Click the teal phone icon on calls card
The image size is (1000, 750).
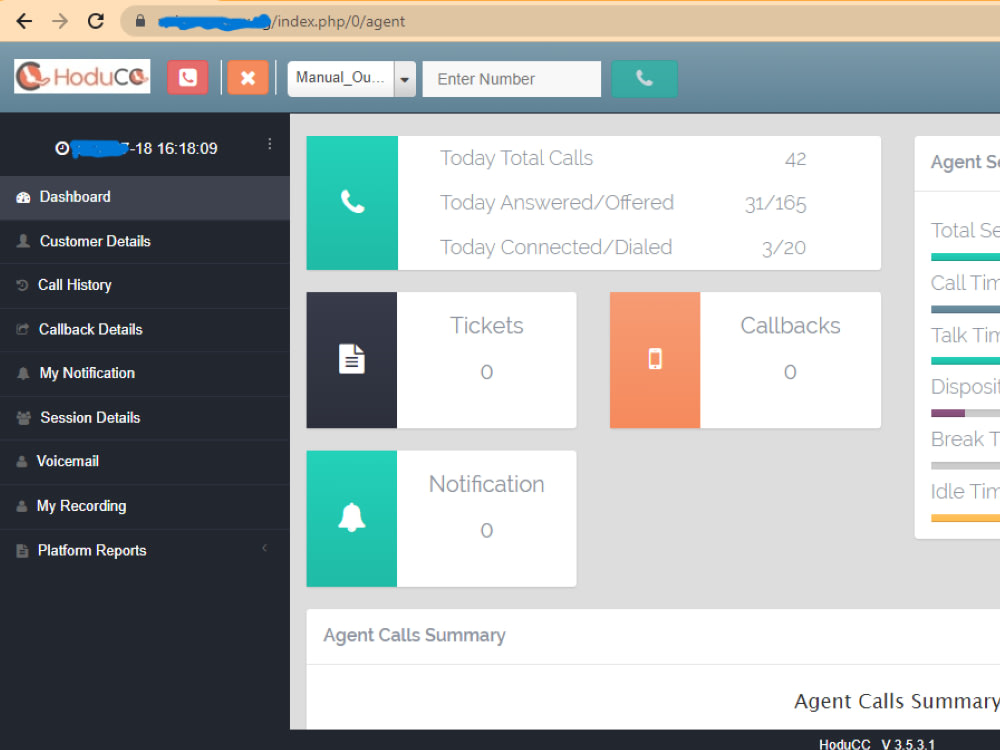coord(352,202)
